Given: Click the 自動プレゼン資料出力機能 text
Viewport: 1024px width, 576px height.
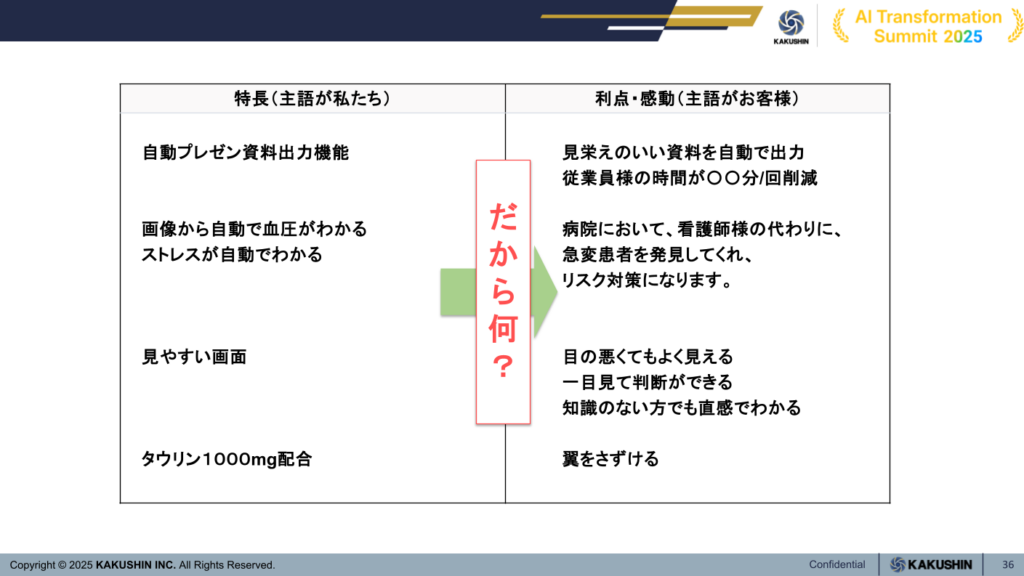Looking at the screenshot, I should pos(245,153).
